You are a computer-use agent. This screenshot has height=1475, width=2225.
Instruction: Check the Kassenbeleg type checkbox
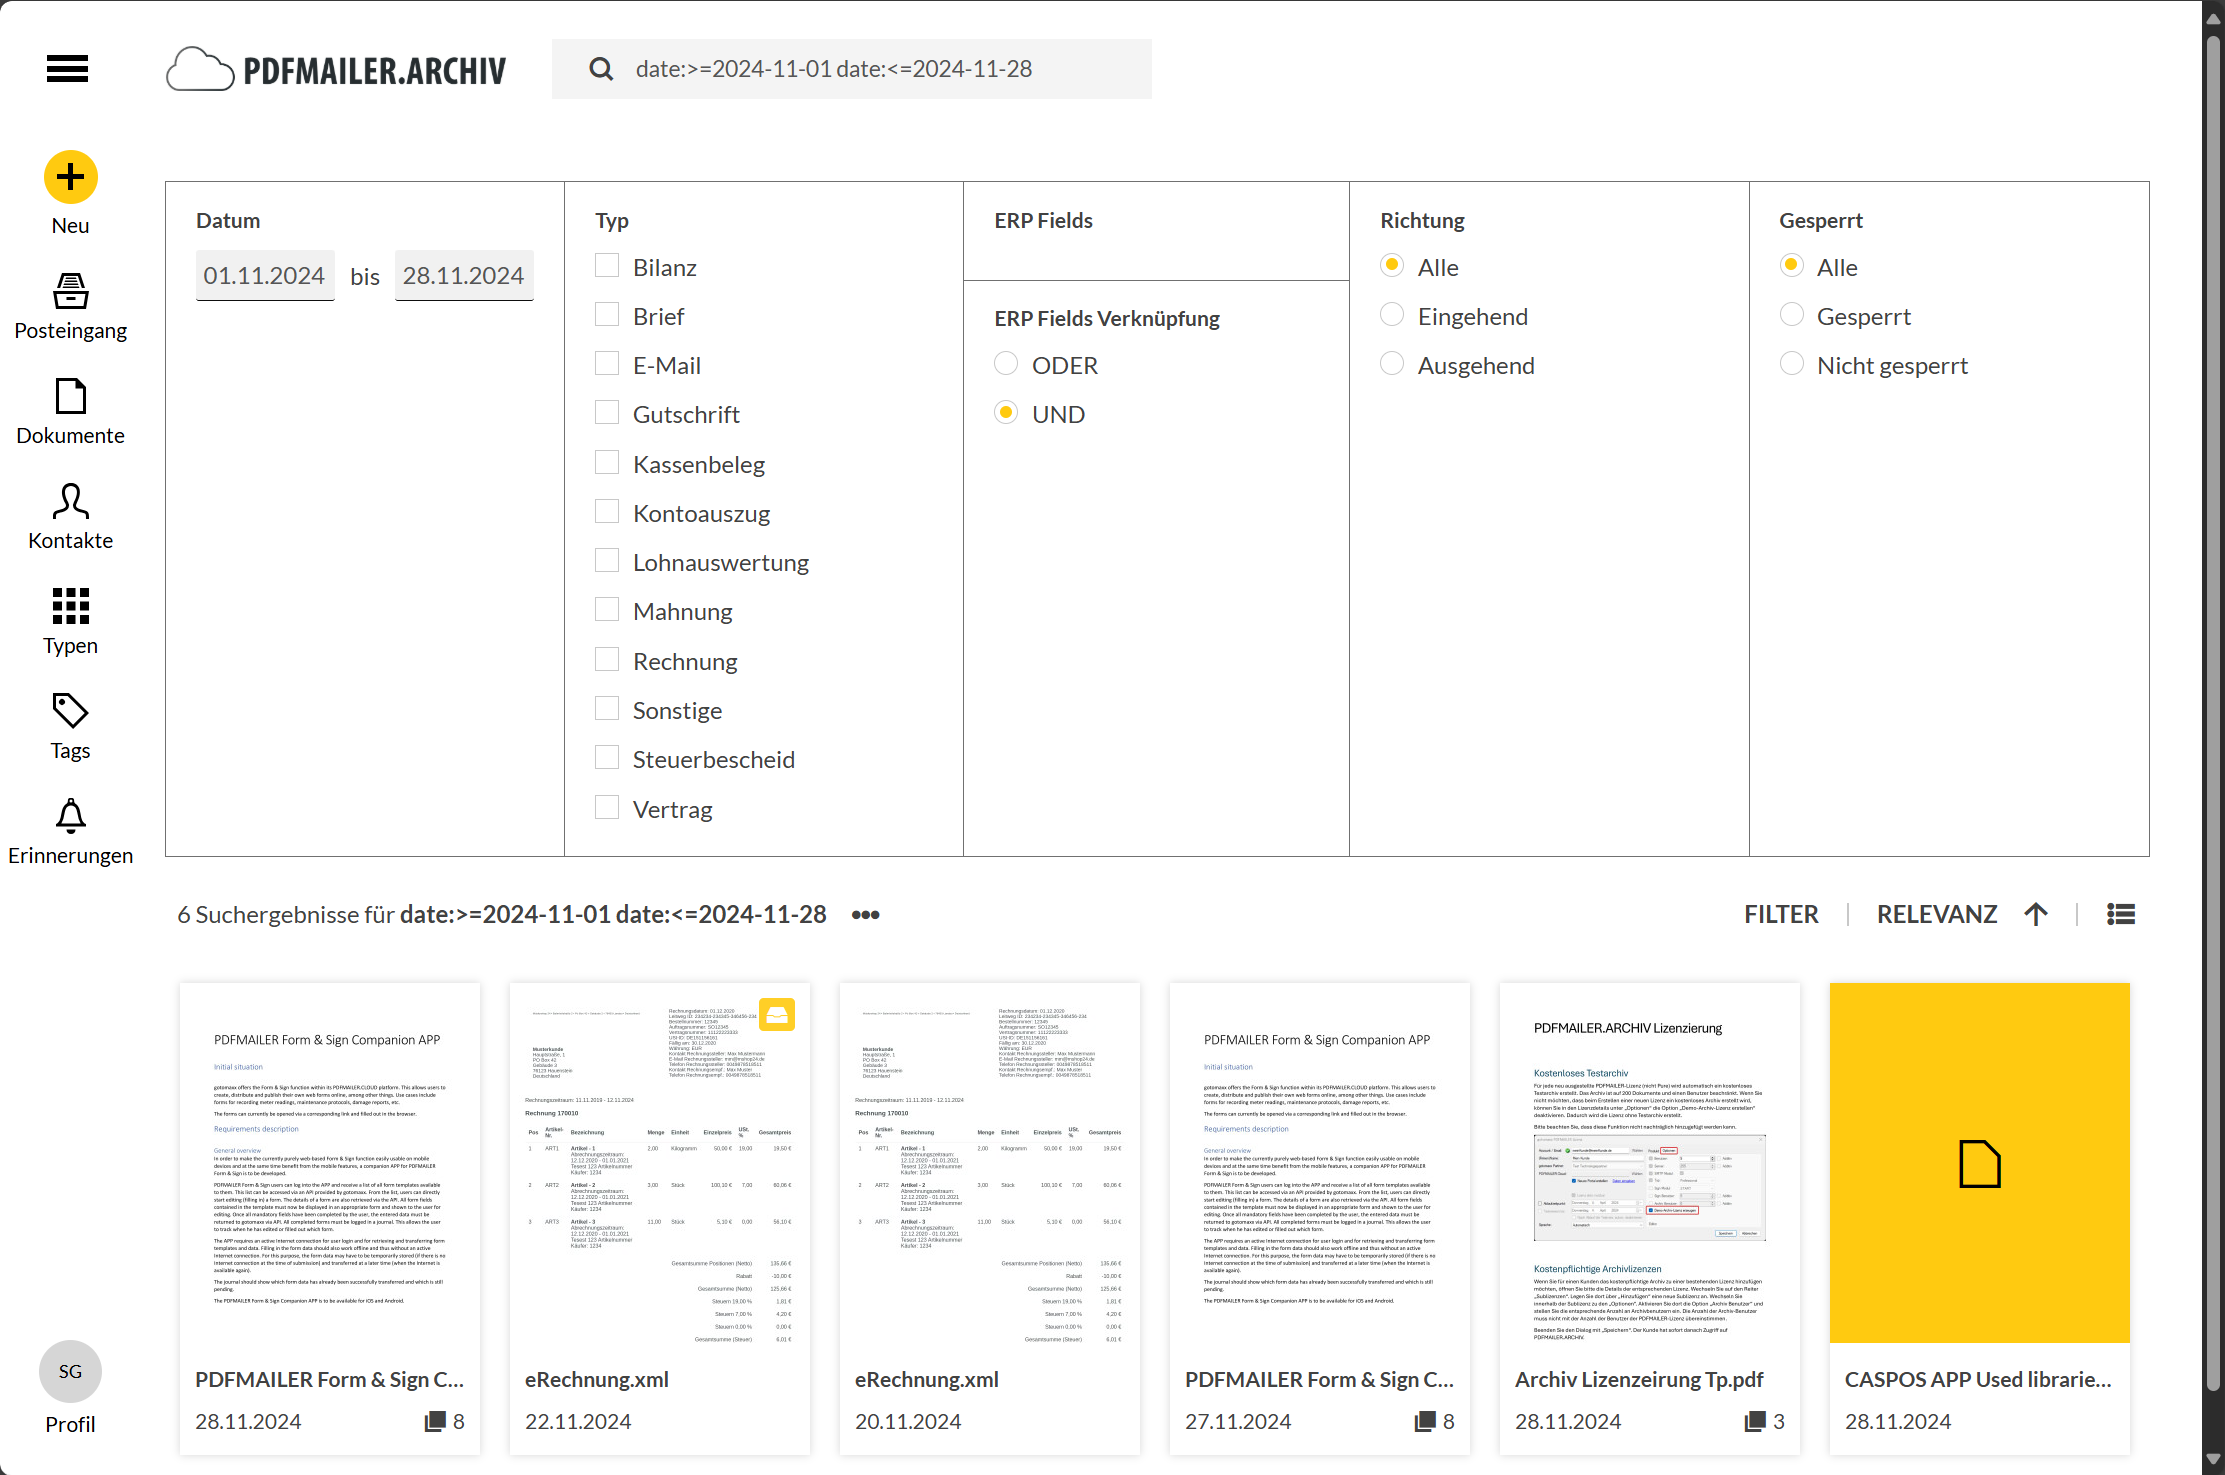click(x=607, y=463)
